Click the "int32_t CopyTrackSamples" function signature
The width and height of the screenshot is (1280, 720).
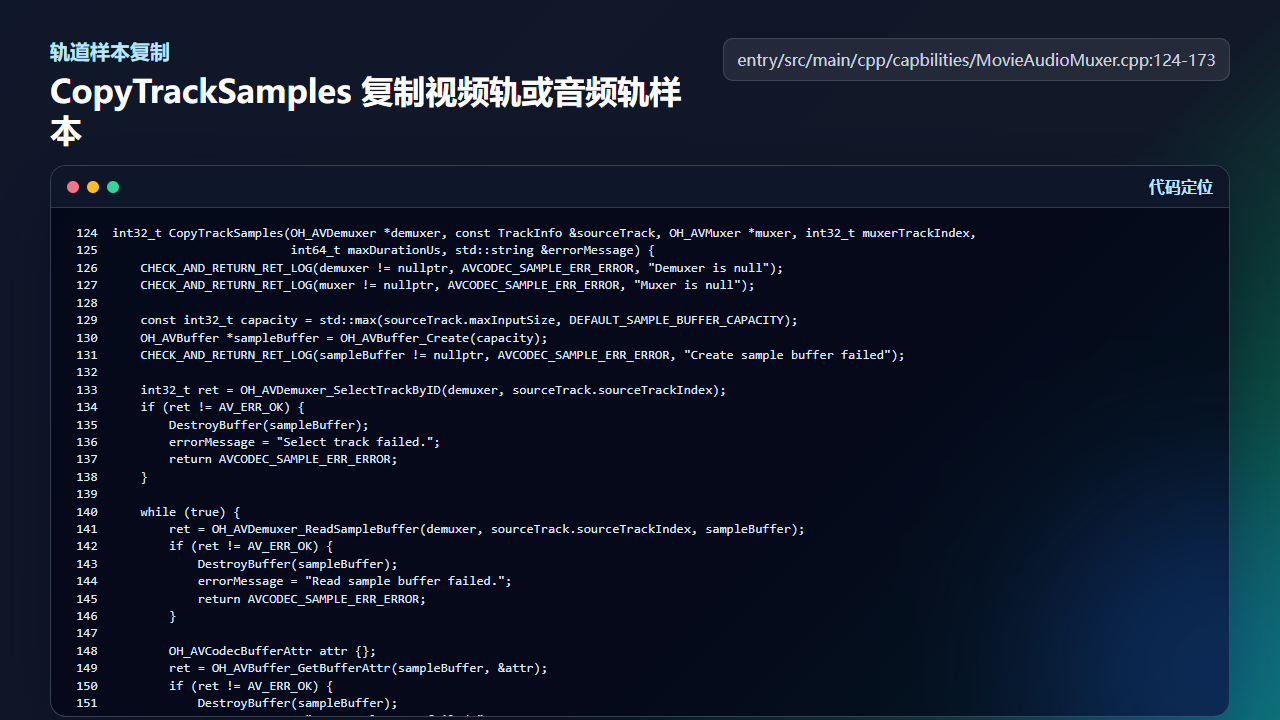tap(198, 233)
